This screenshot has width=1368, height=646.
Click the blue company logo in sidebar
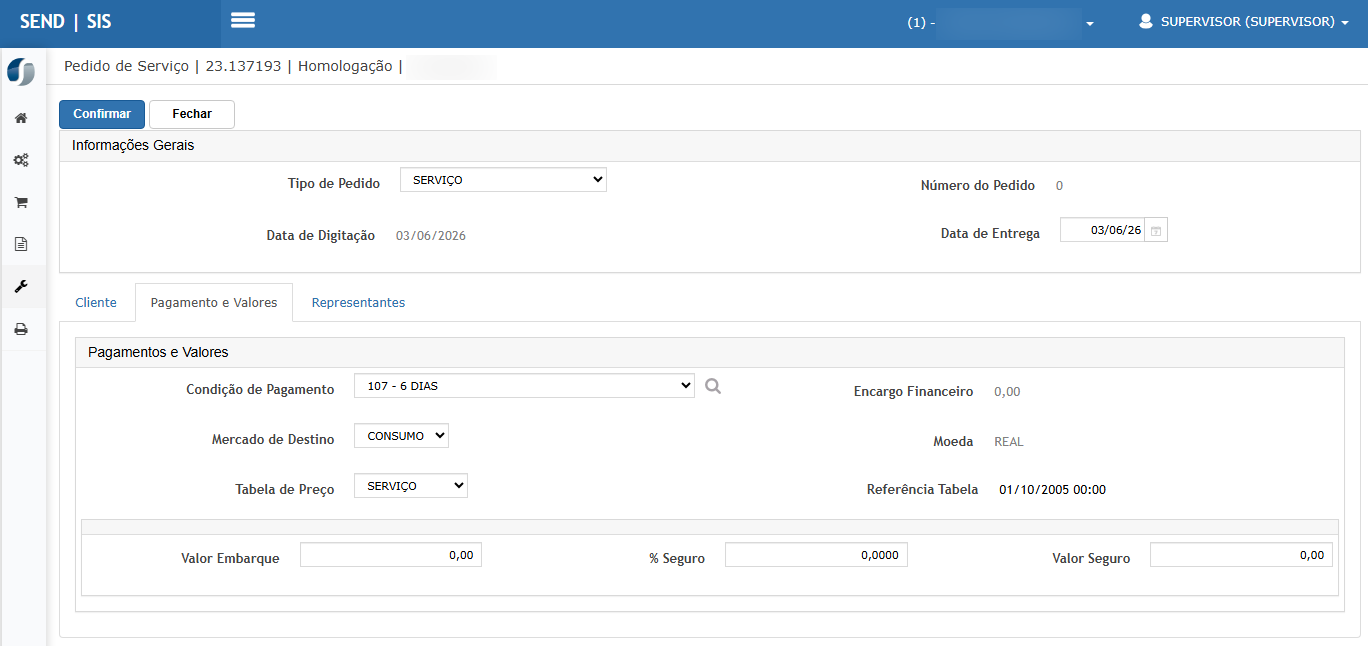(20, 72)
